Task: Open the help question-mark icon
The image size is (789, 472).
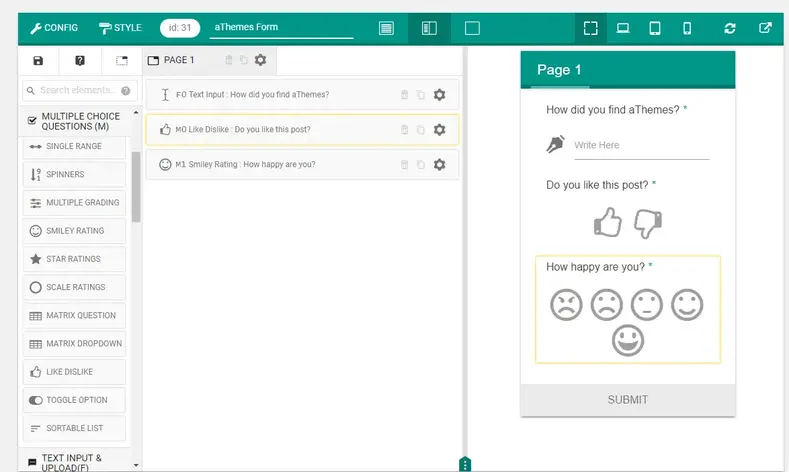Action: click(x=80, y=61)
